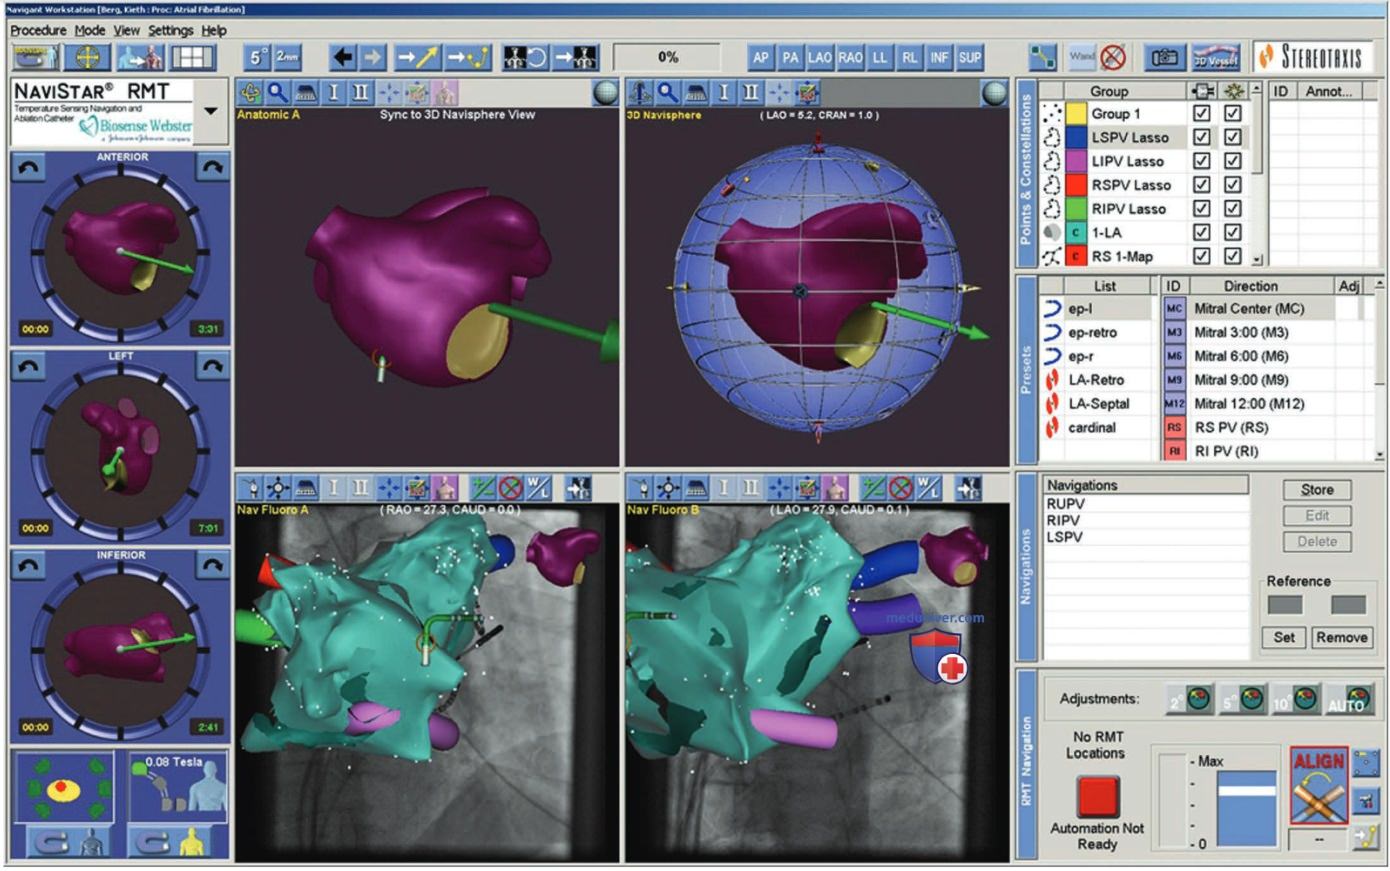The image size is (1390, 871).
Task: Click the red RSPV Lasso color swatch
Action: tap(1076, 185)
